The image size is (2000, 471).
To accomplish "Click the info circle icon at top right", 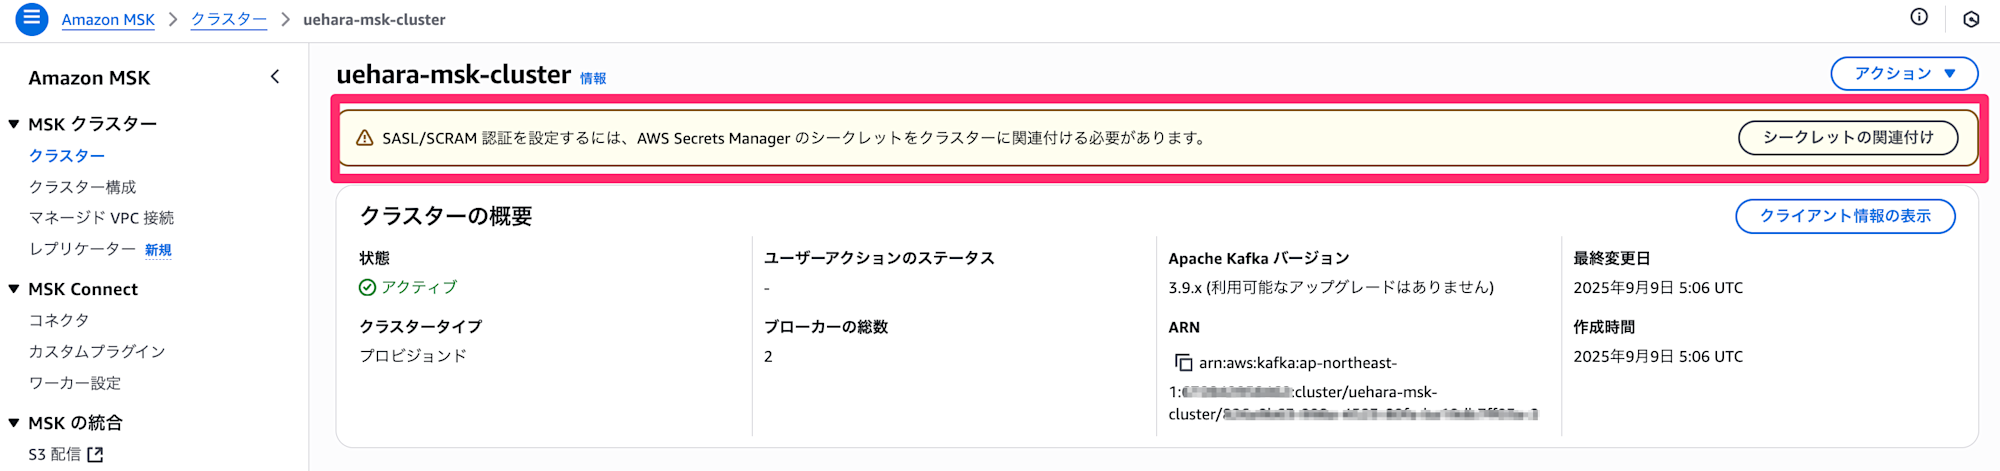I will coord(1918,17).
